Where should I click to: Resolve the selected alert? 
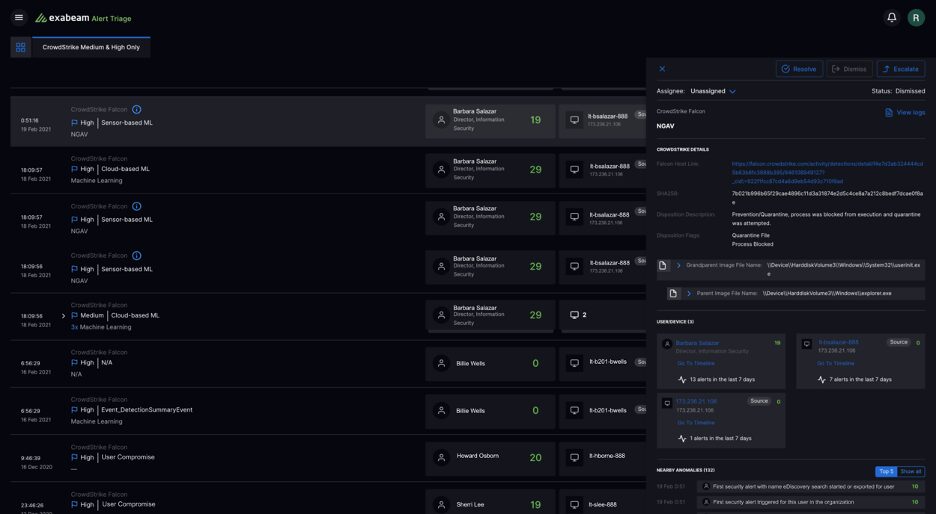(799, 69)
